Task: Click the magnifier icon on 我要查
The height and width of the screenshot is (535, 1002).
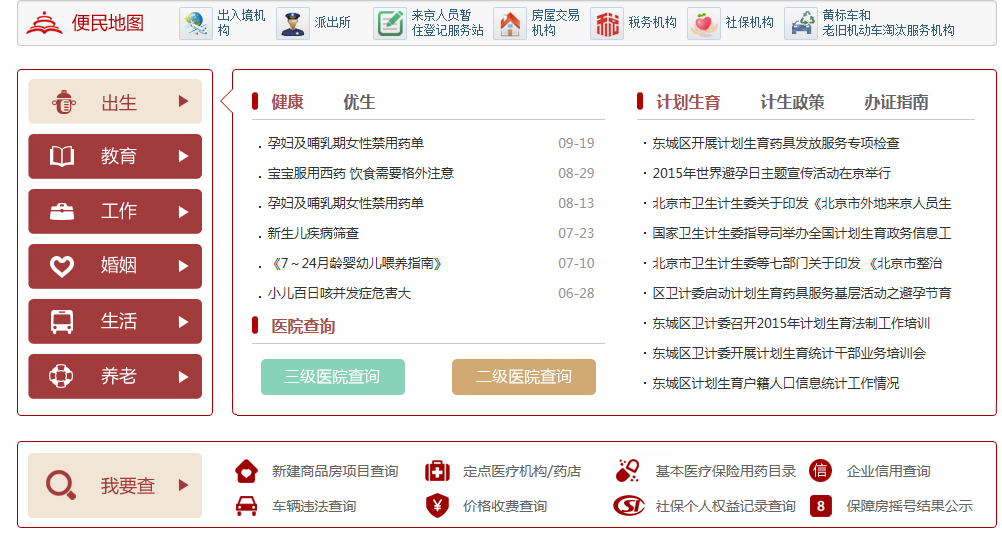Action: 61,485
